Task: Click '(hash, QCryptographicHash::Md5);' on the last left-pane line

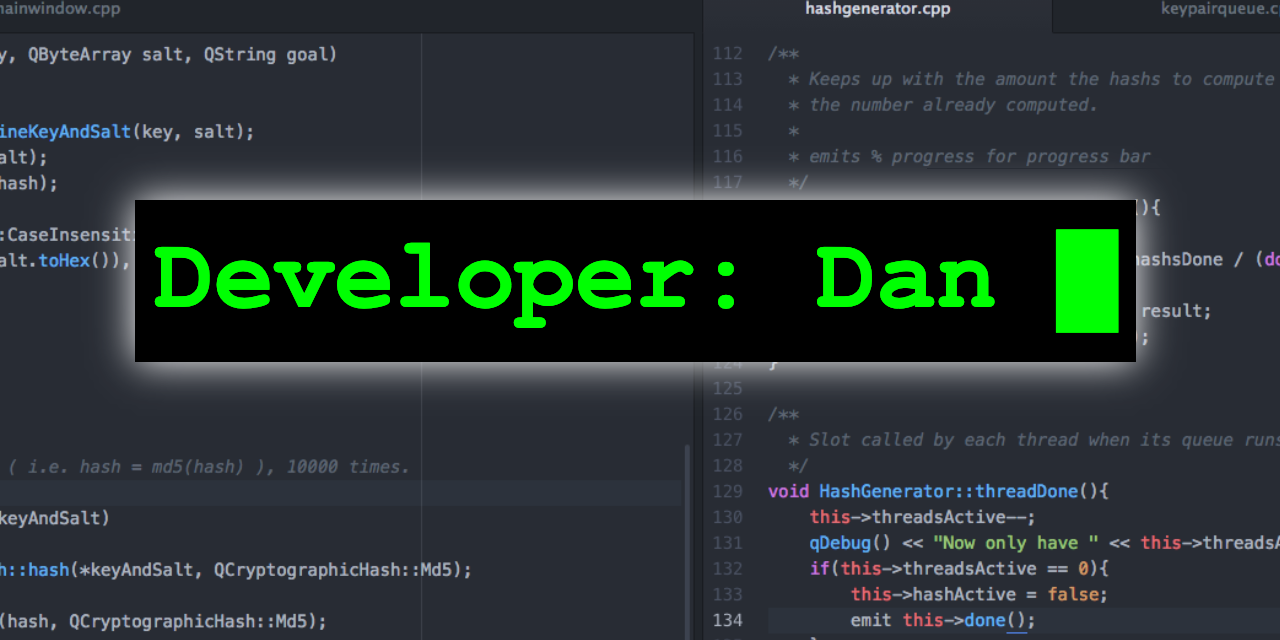Action: coord(163,621)
